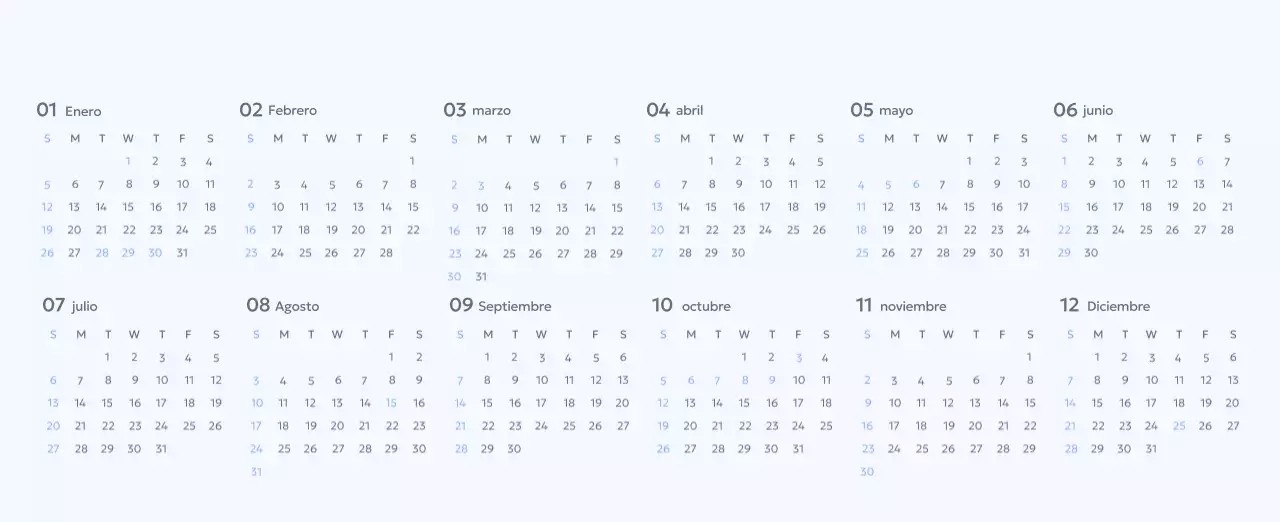Pick day 3 in the marzo calendar
1280x522 pixels.
pyautogui.click(x=481, y=185)
